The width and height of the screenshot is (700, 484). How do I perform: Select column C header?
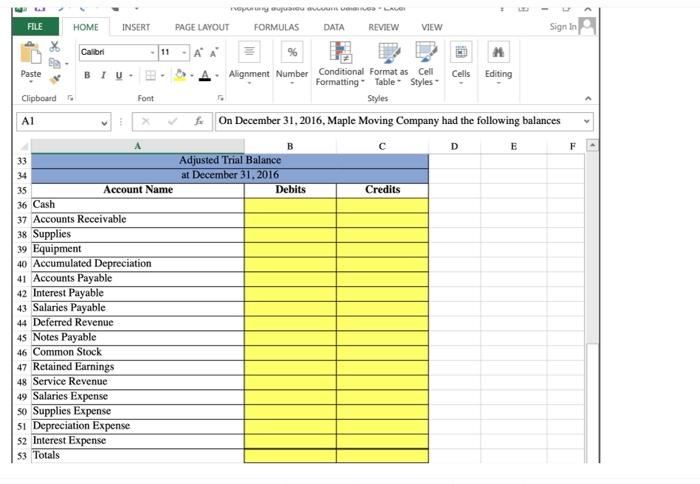tap(382, 146)
